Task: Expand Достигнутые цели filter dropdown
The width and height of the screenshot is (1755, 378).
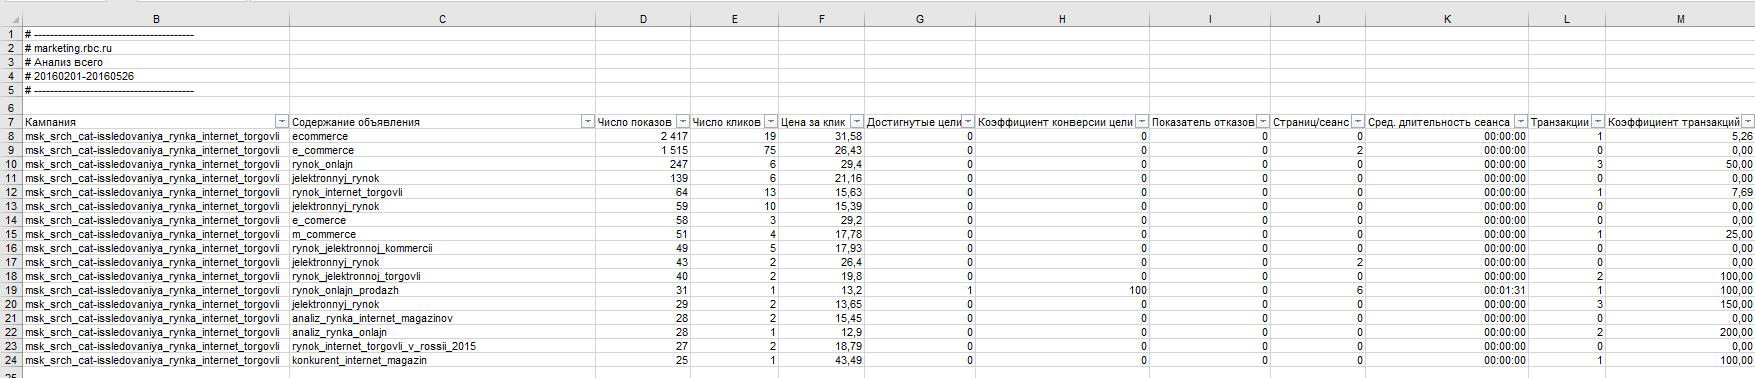Action: point(967,122)
